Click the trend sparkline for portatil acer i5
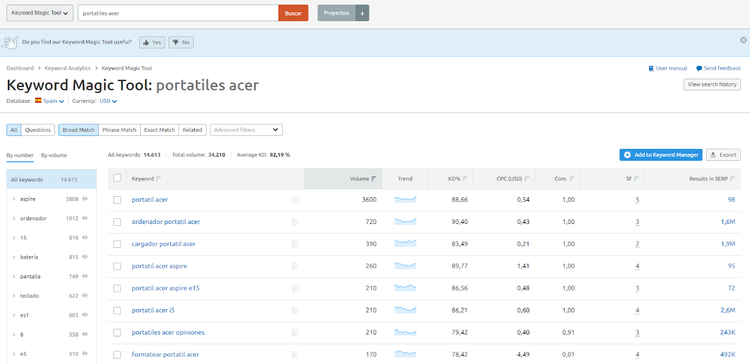Image resolution: width=750 pixels, height=364 pixels. click(405, 310)
